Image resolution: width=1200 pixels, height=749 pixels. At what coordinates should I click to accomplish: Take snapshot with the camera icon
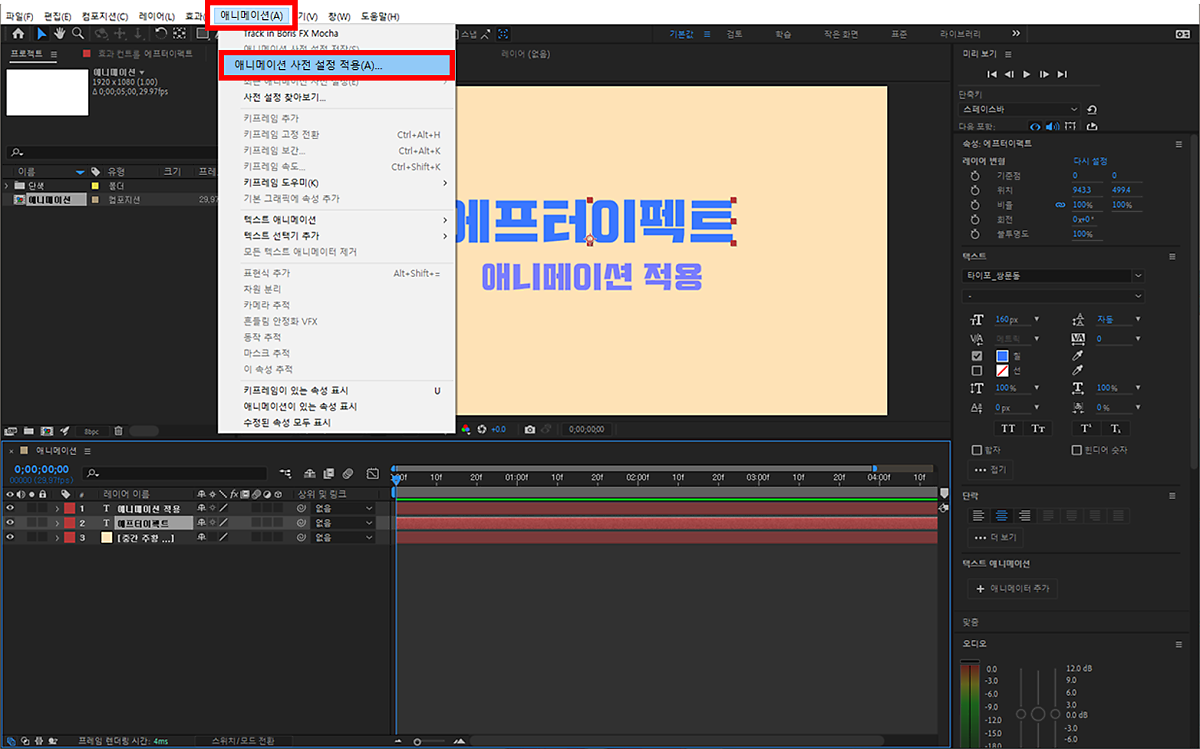point(529,429)
